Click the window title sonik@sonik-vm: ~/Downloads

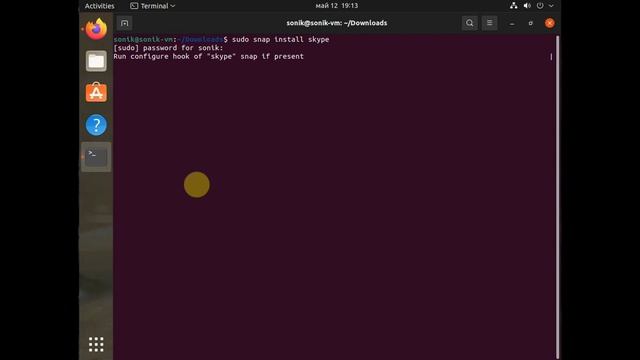click(x=337, y=23)
